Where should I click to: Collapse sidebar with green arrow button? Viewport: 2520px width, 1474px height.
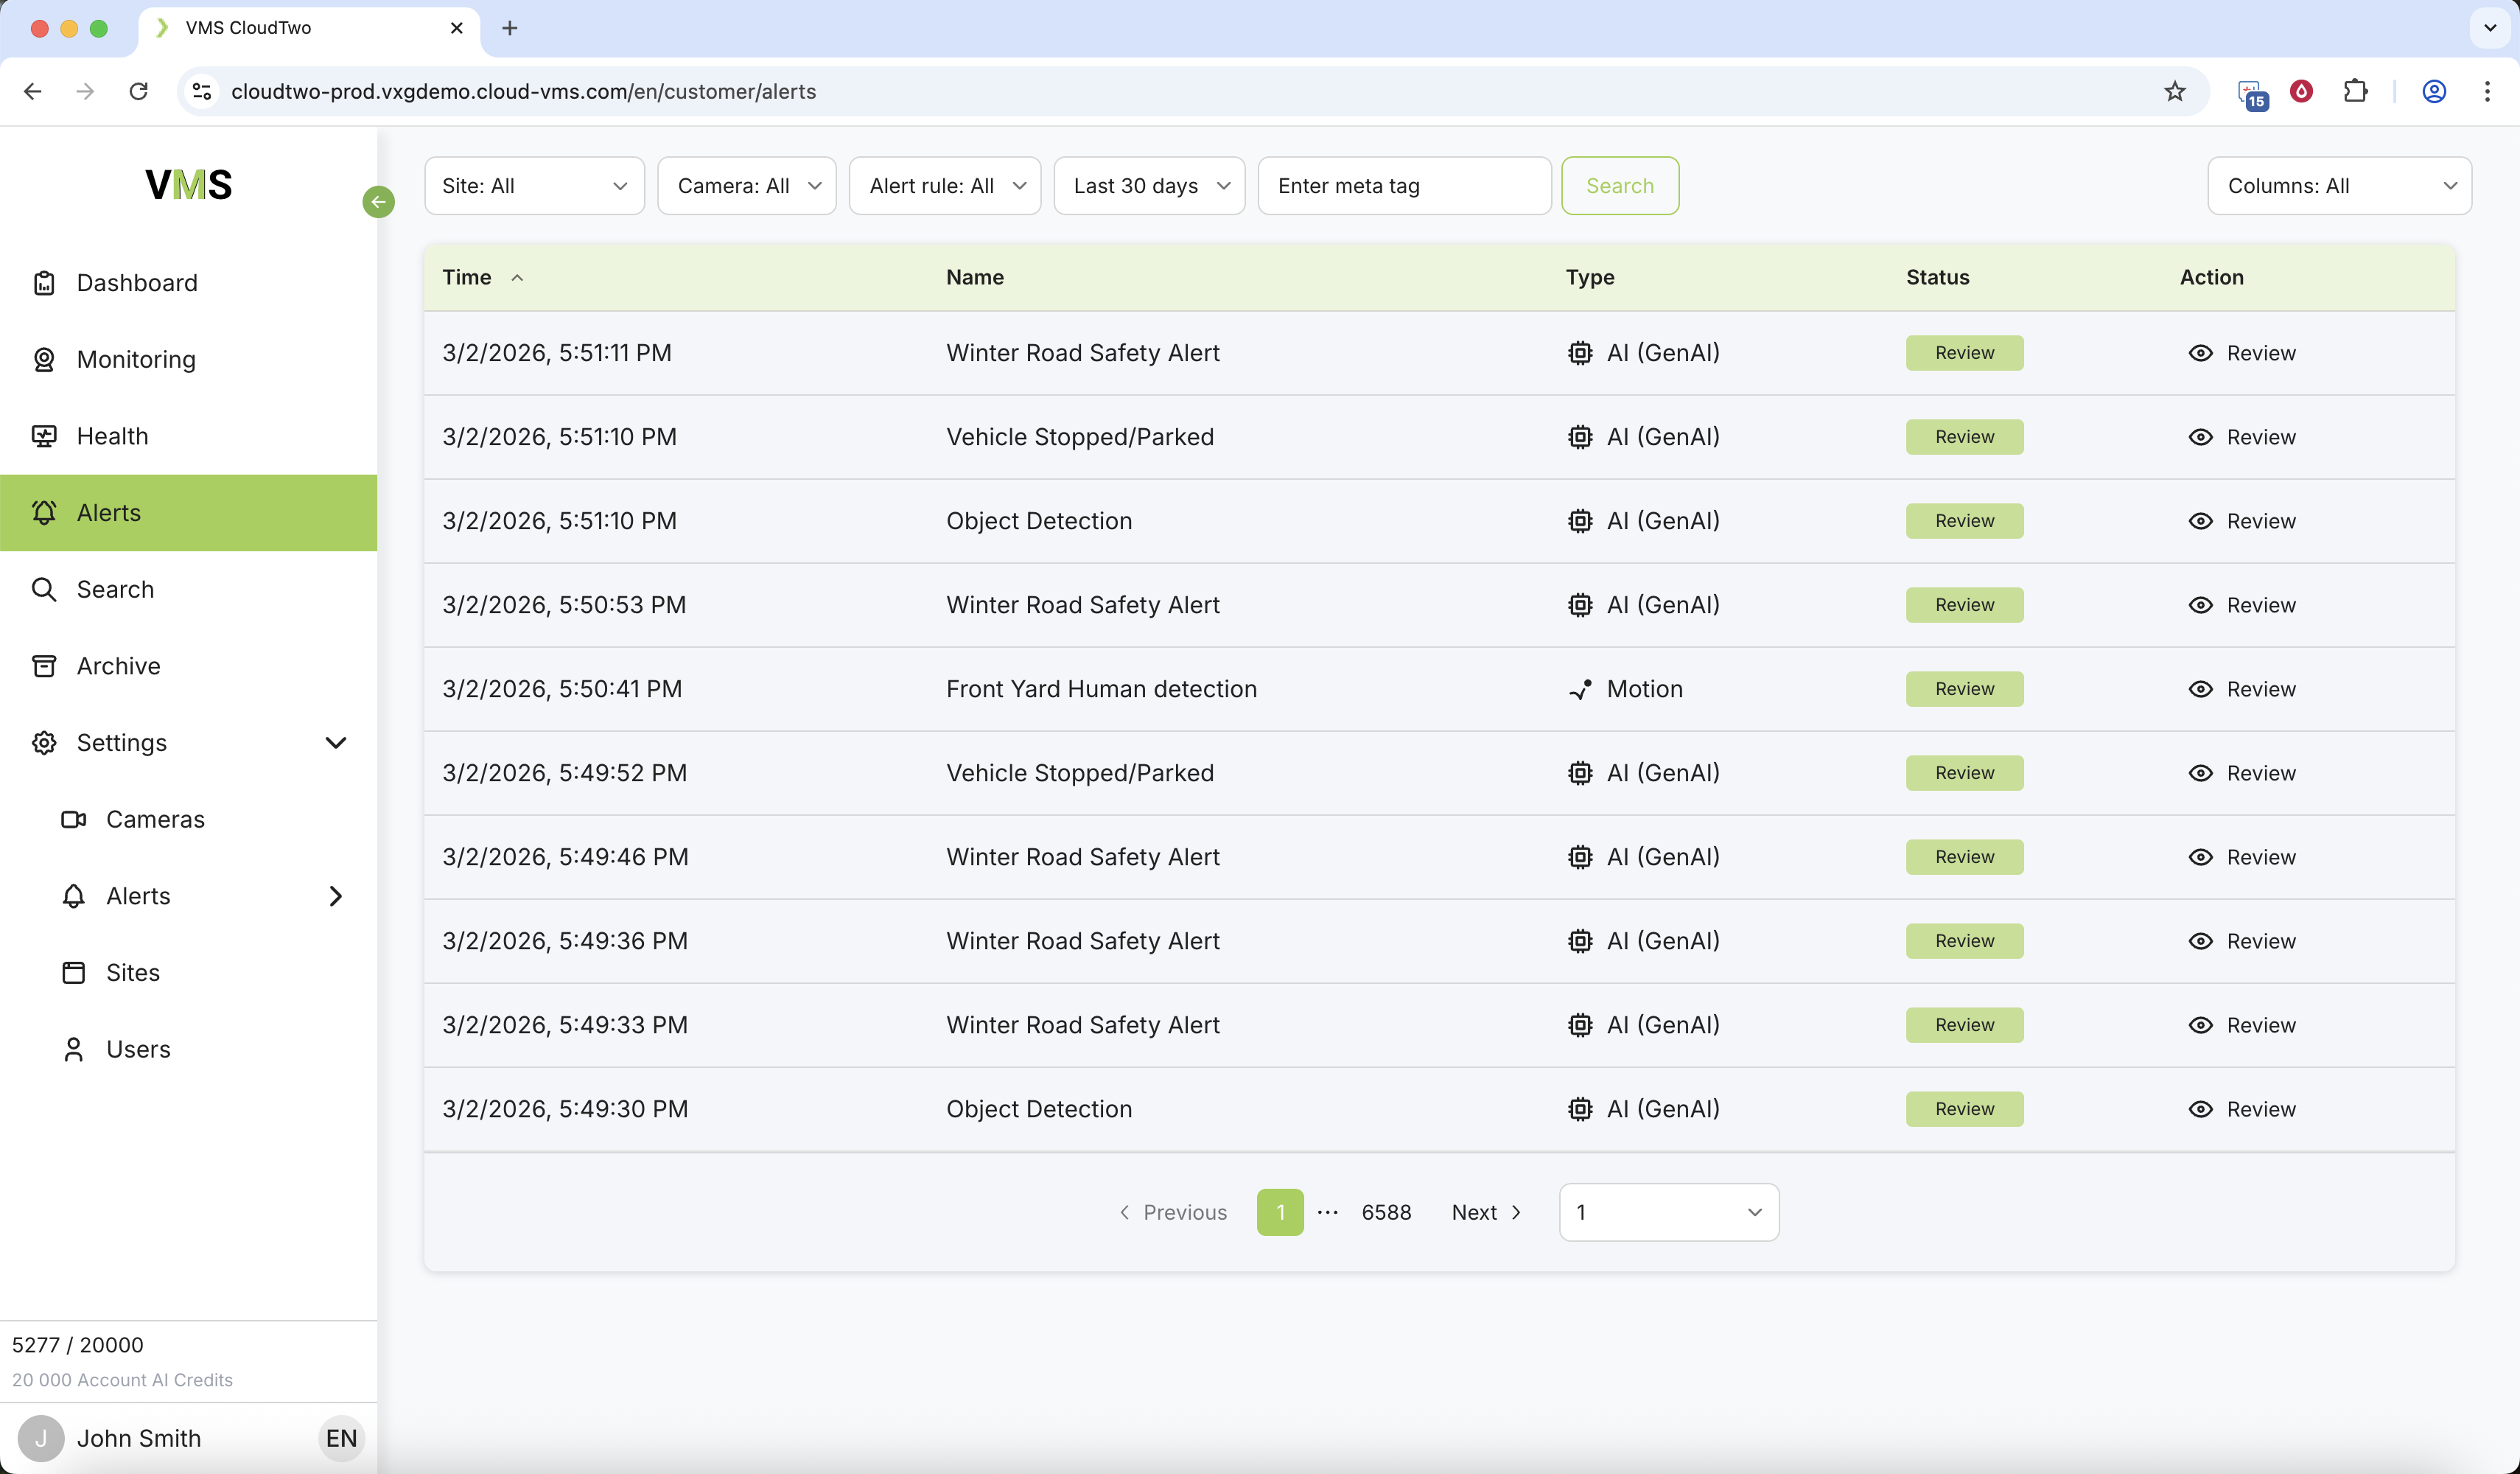(378, 201)
